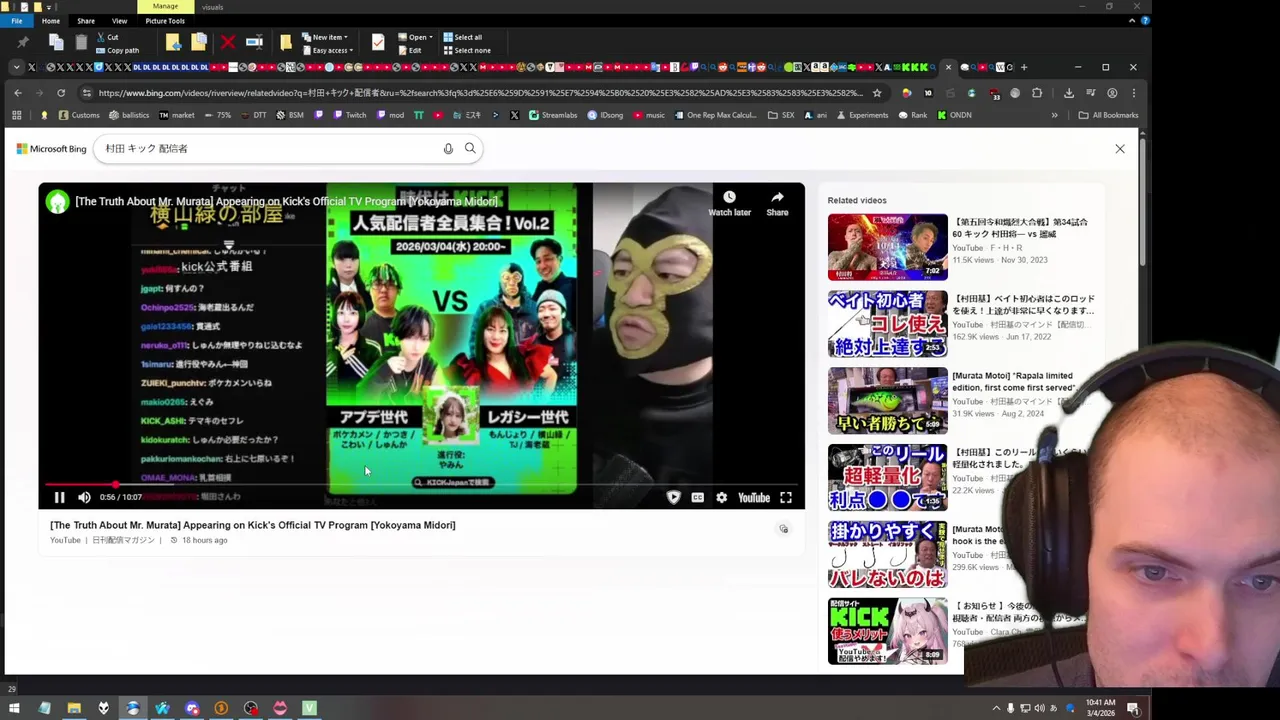
Task: Open Rapala limited edition video title
Action: coord(1013,381)
